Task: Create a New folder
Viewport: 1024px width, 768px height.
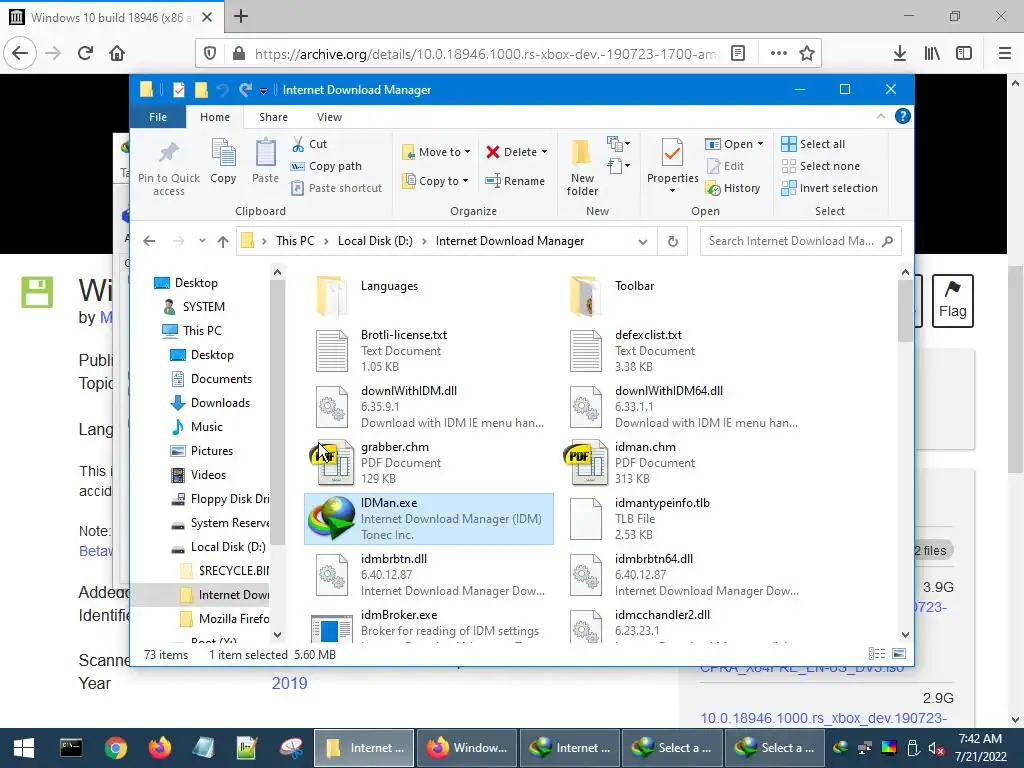Action: pos(582,167)
